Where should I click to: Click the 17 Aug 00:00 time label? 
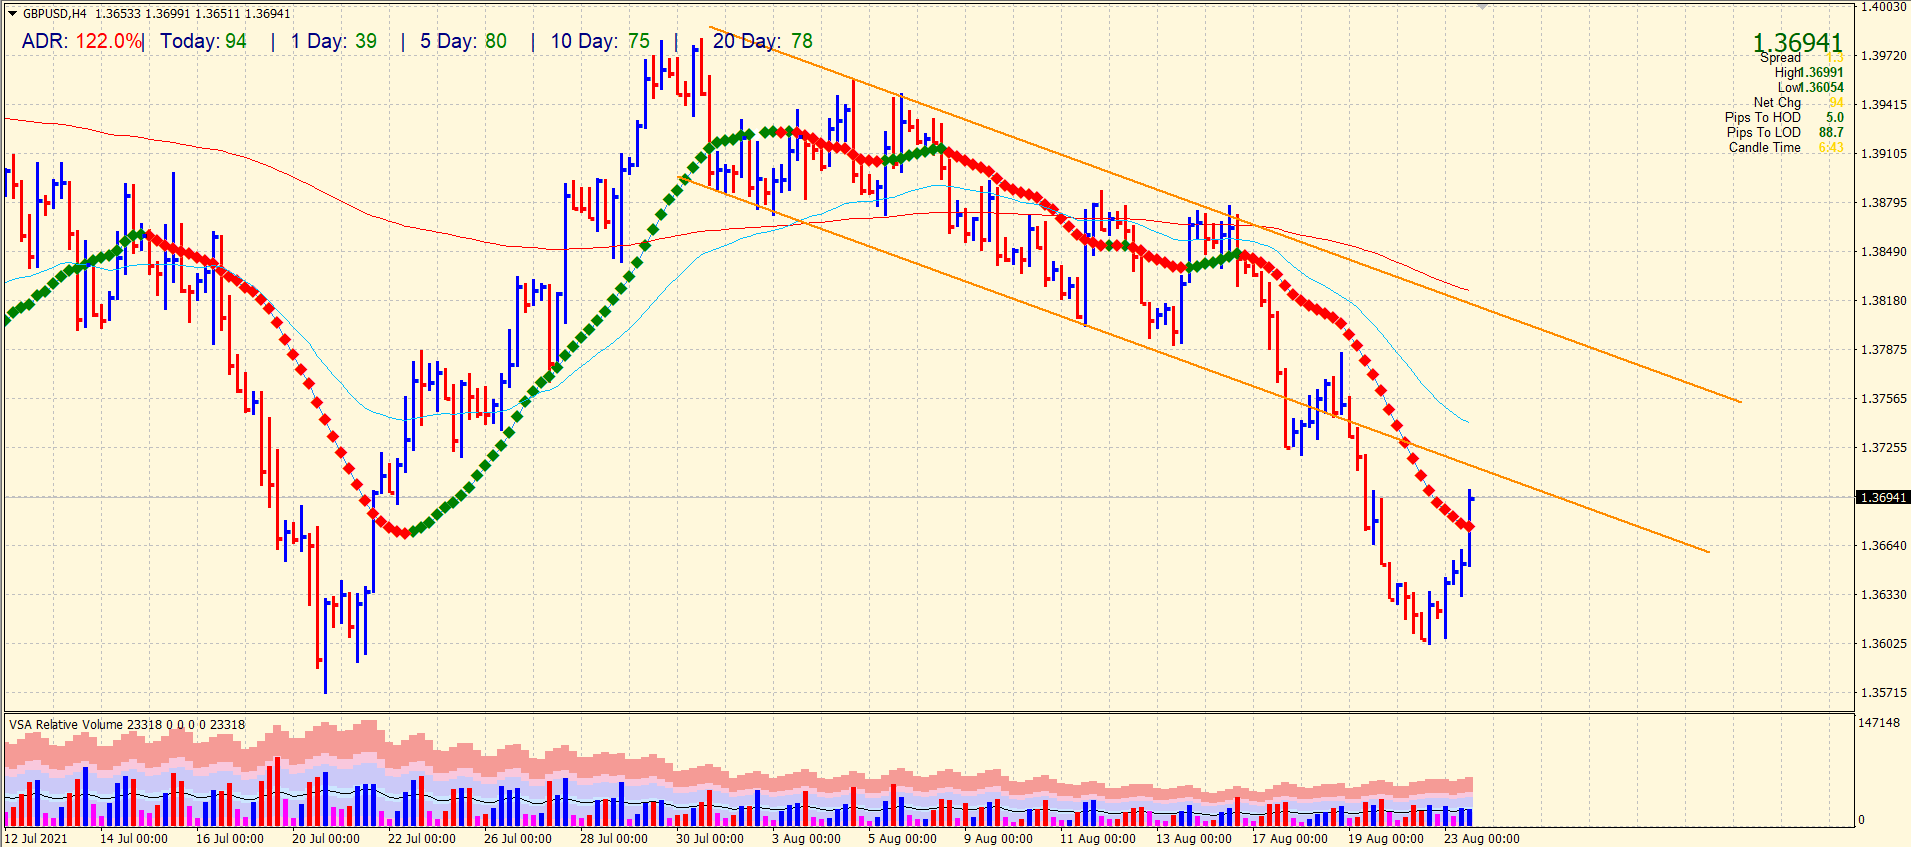1290,838
